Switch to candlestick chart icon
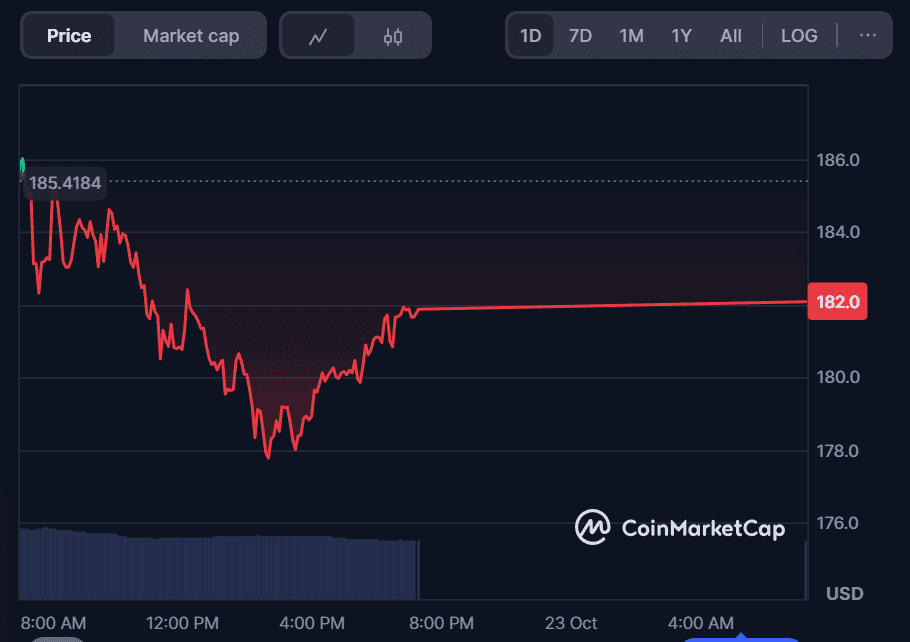The height and width of the screenshot is (642, 910). 393,36
